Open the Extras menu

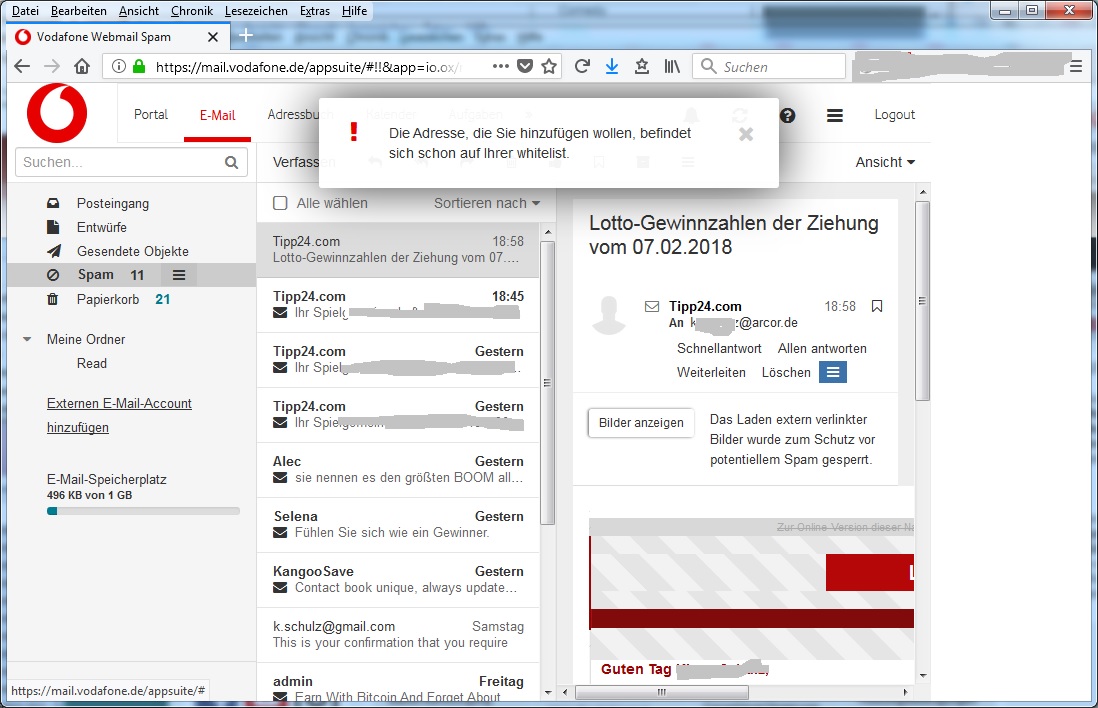[314, 11]
